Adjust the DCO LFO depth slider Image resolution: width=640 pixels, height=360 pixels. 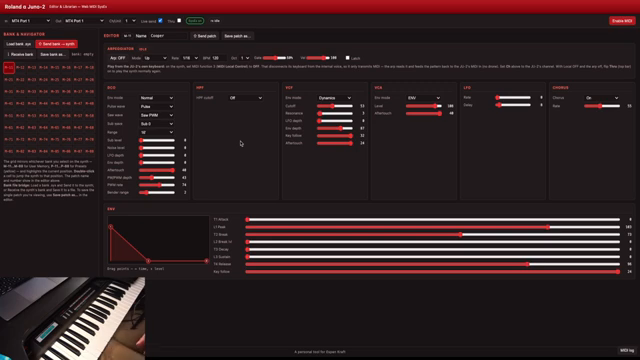[x=157, y=156]
